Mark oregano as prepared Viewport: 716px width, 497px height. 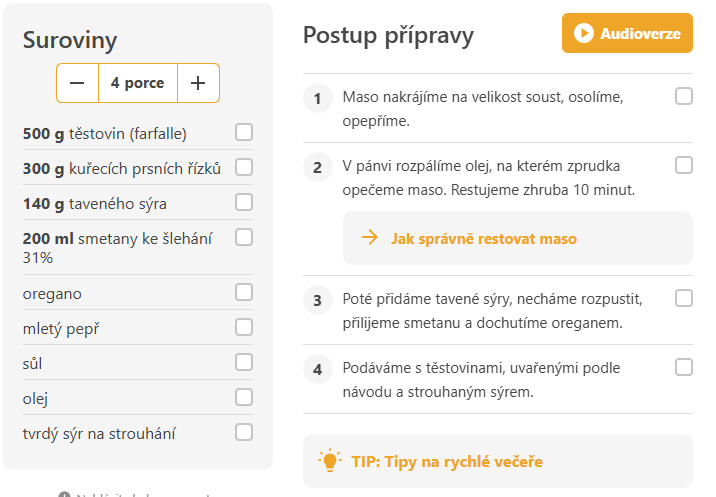[x=244, y=292]
